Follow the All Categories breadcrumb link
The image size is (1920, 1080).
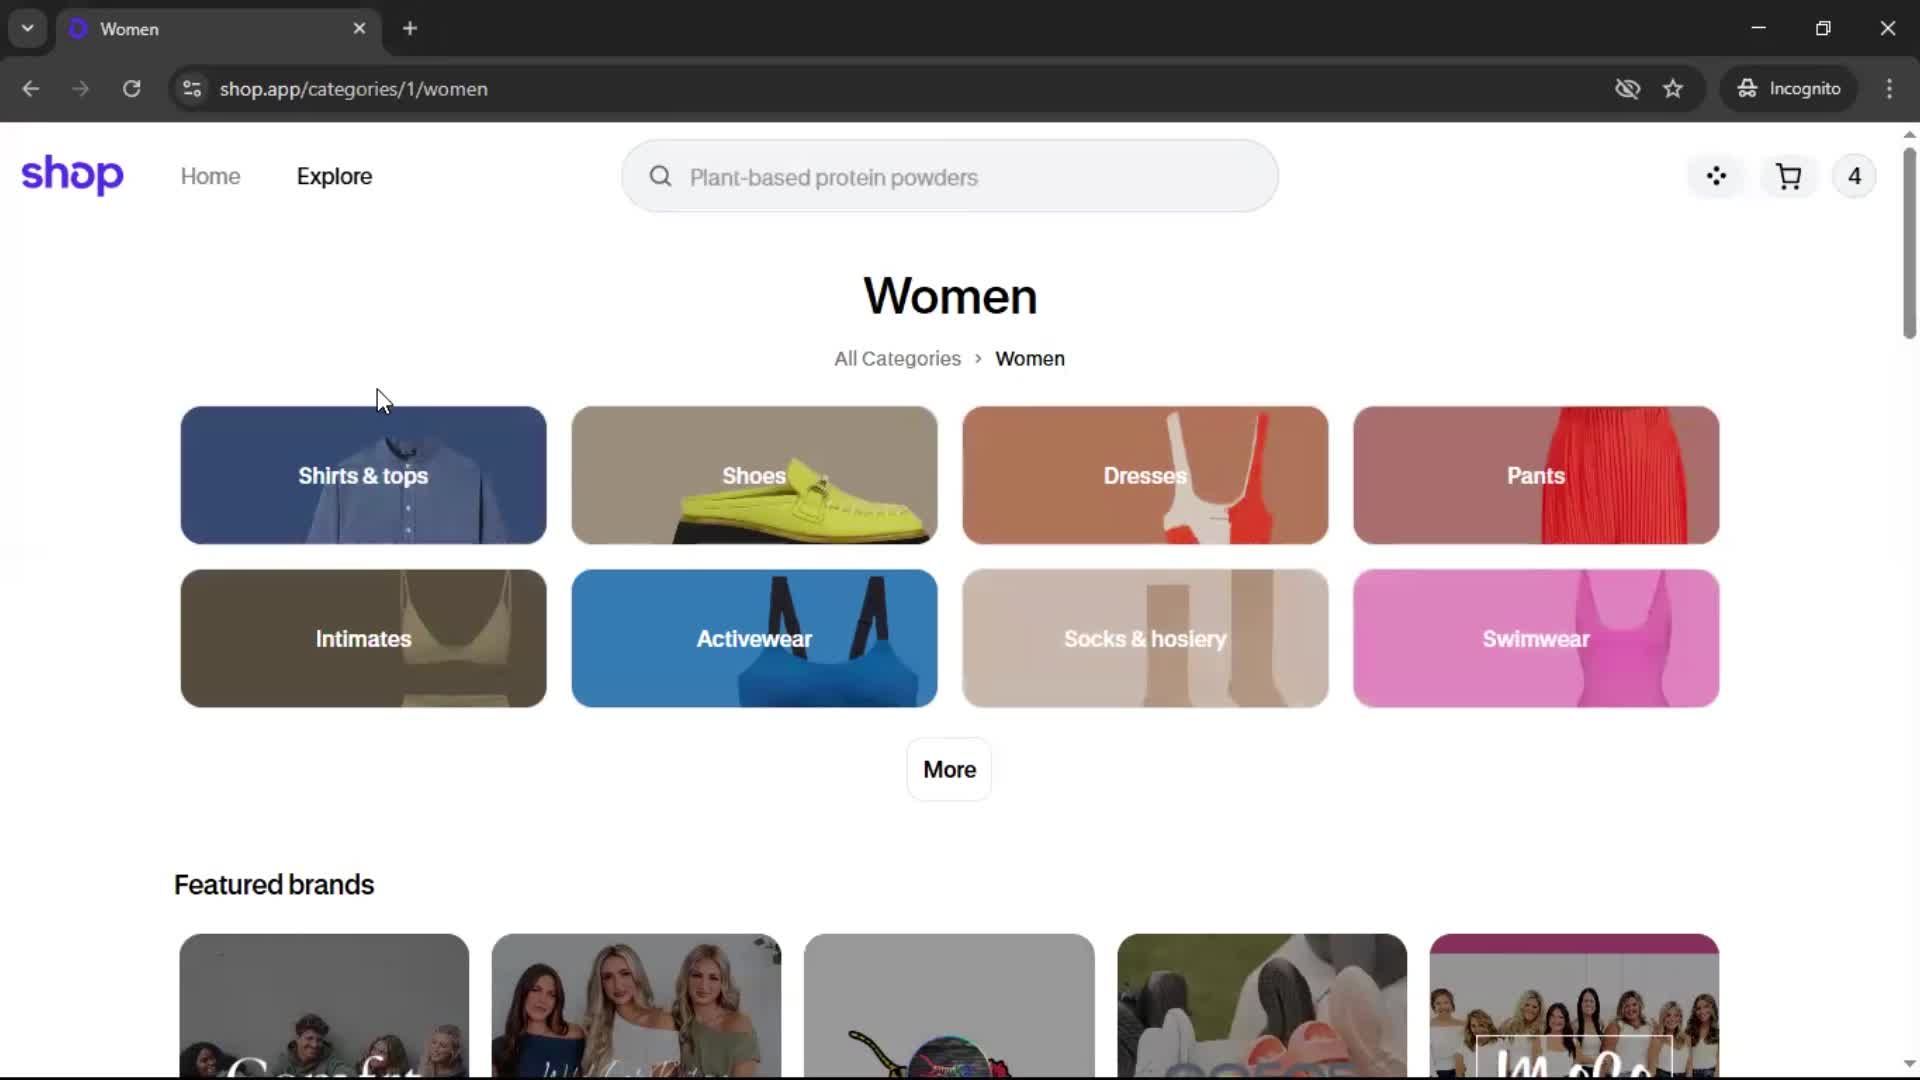point(897,359)
